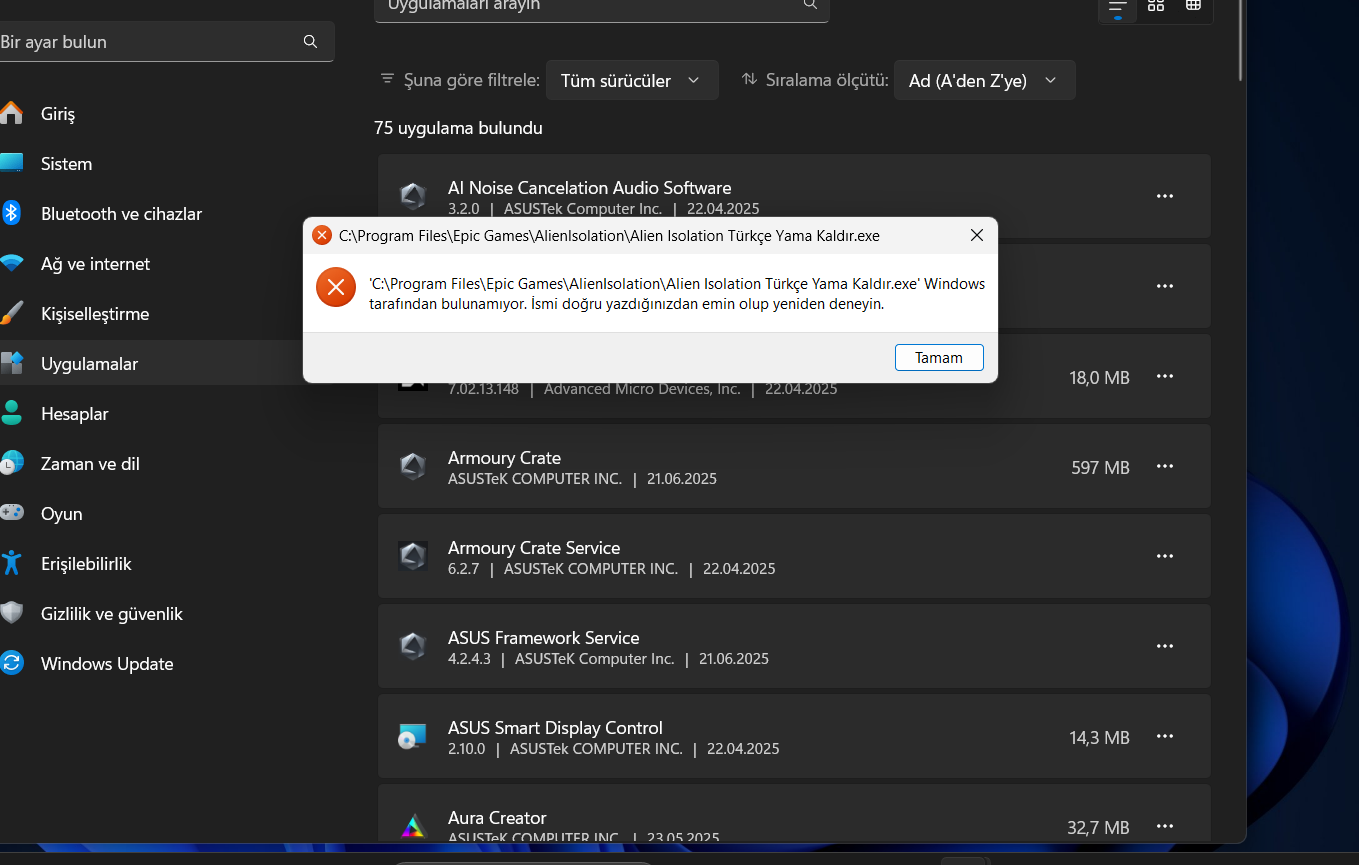
Task: Click the '75 uygulama bulundu' count text
Action: pos(458,128)
